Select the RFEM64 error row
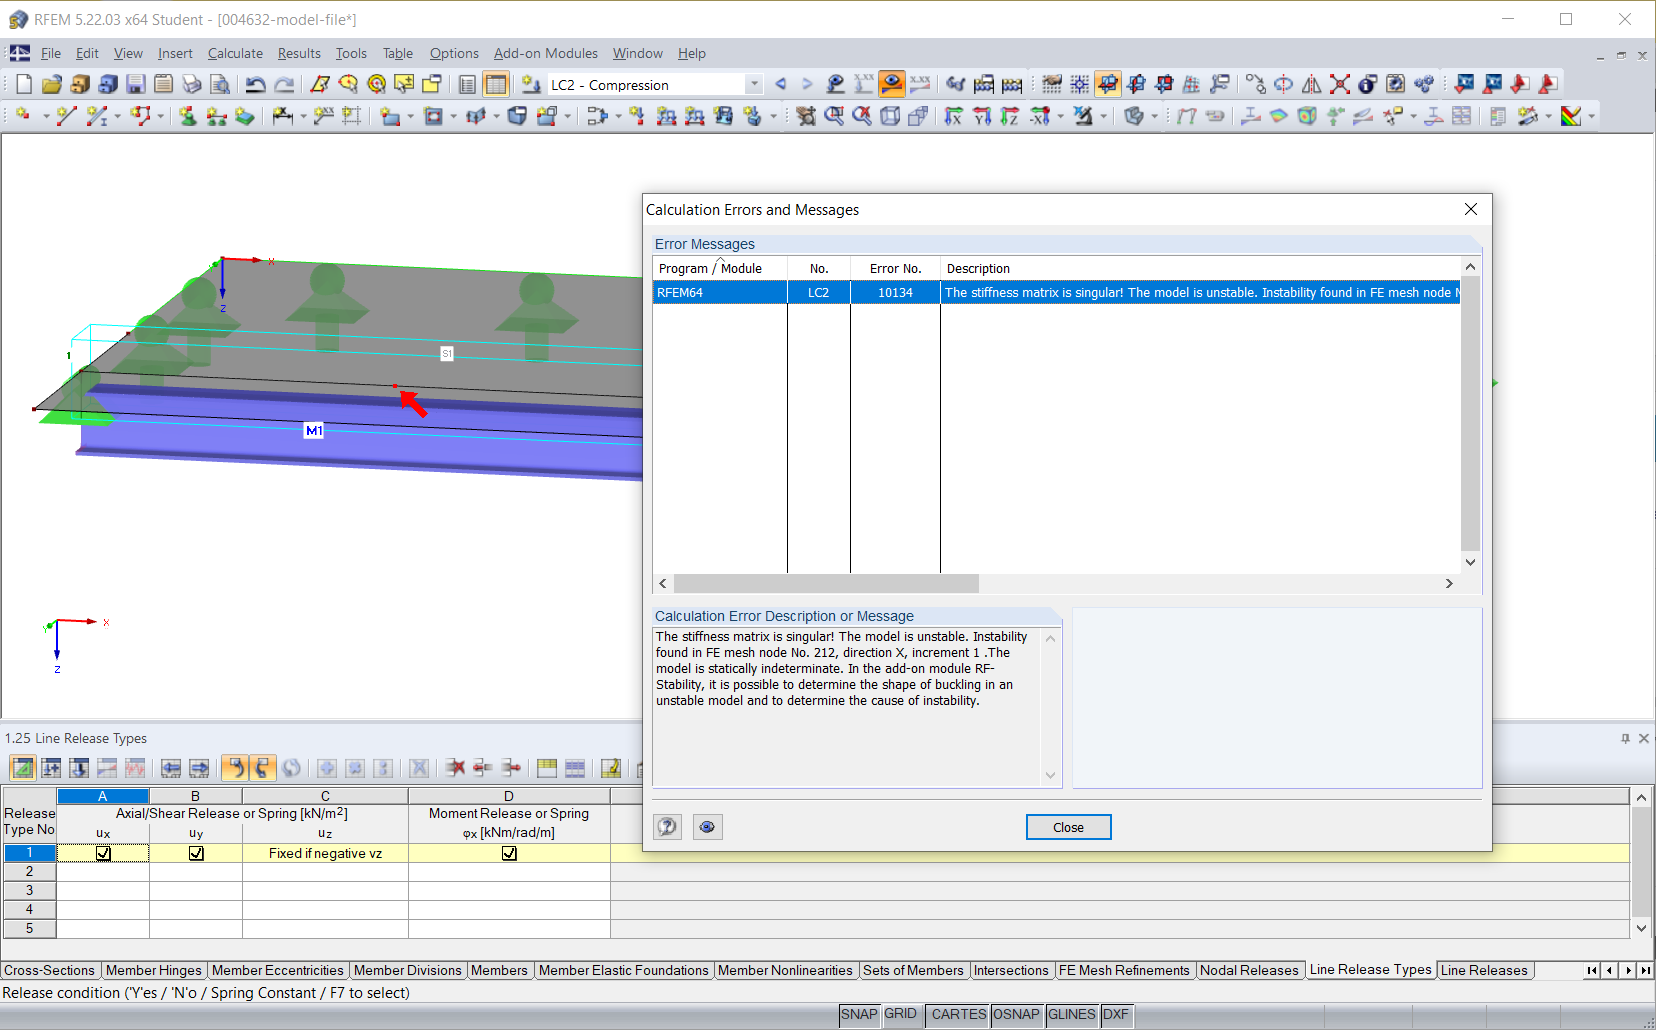Screen dimensions: 1656x1030 pos(1056,293)
